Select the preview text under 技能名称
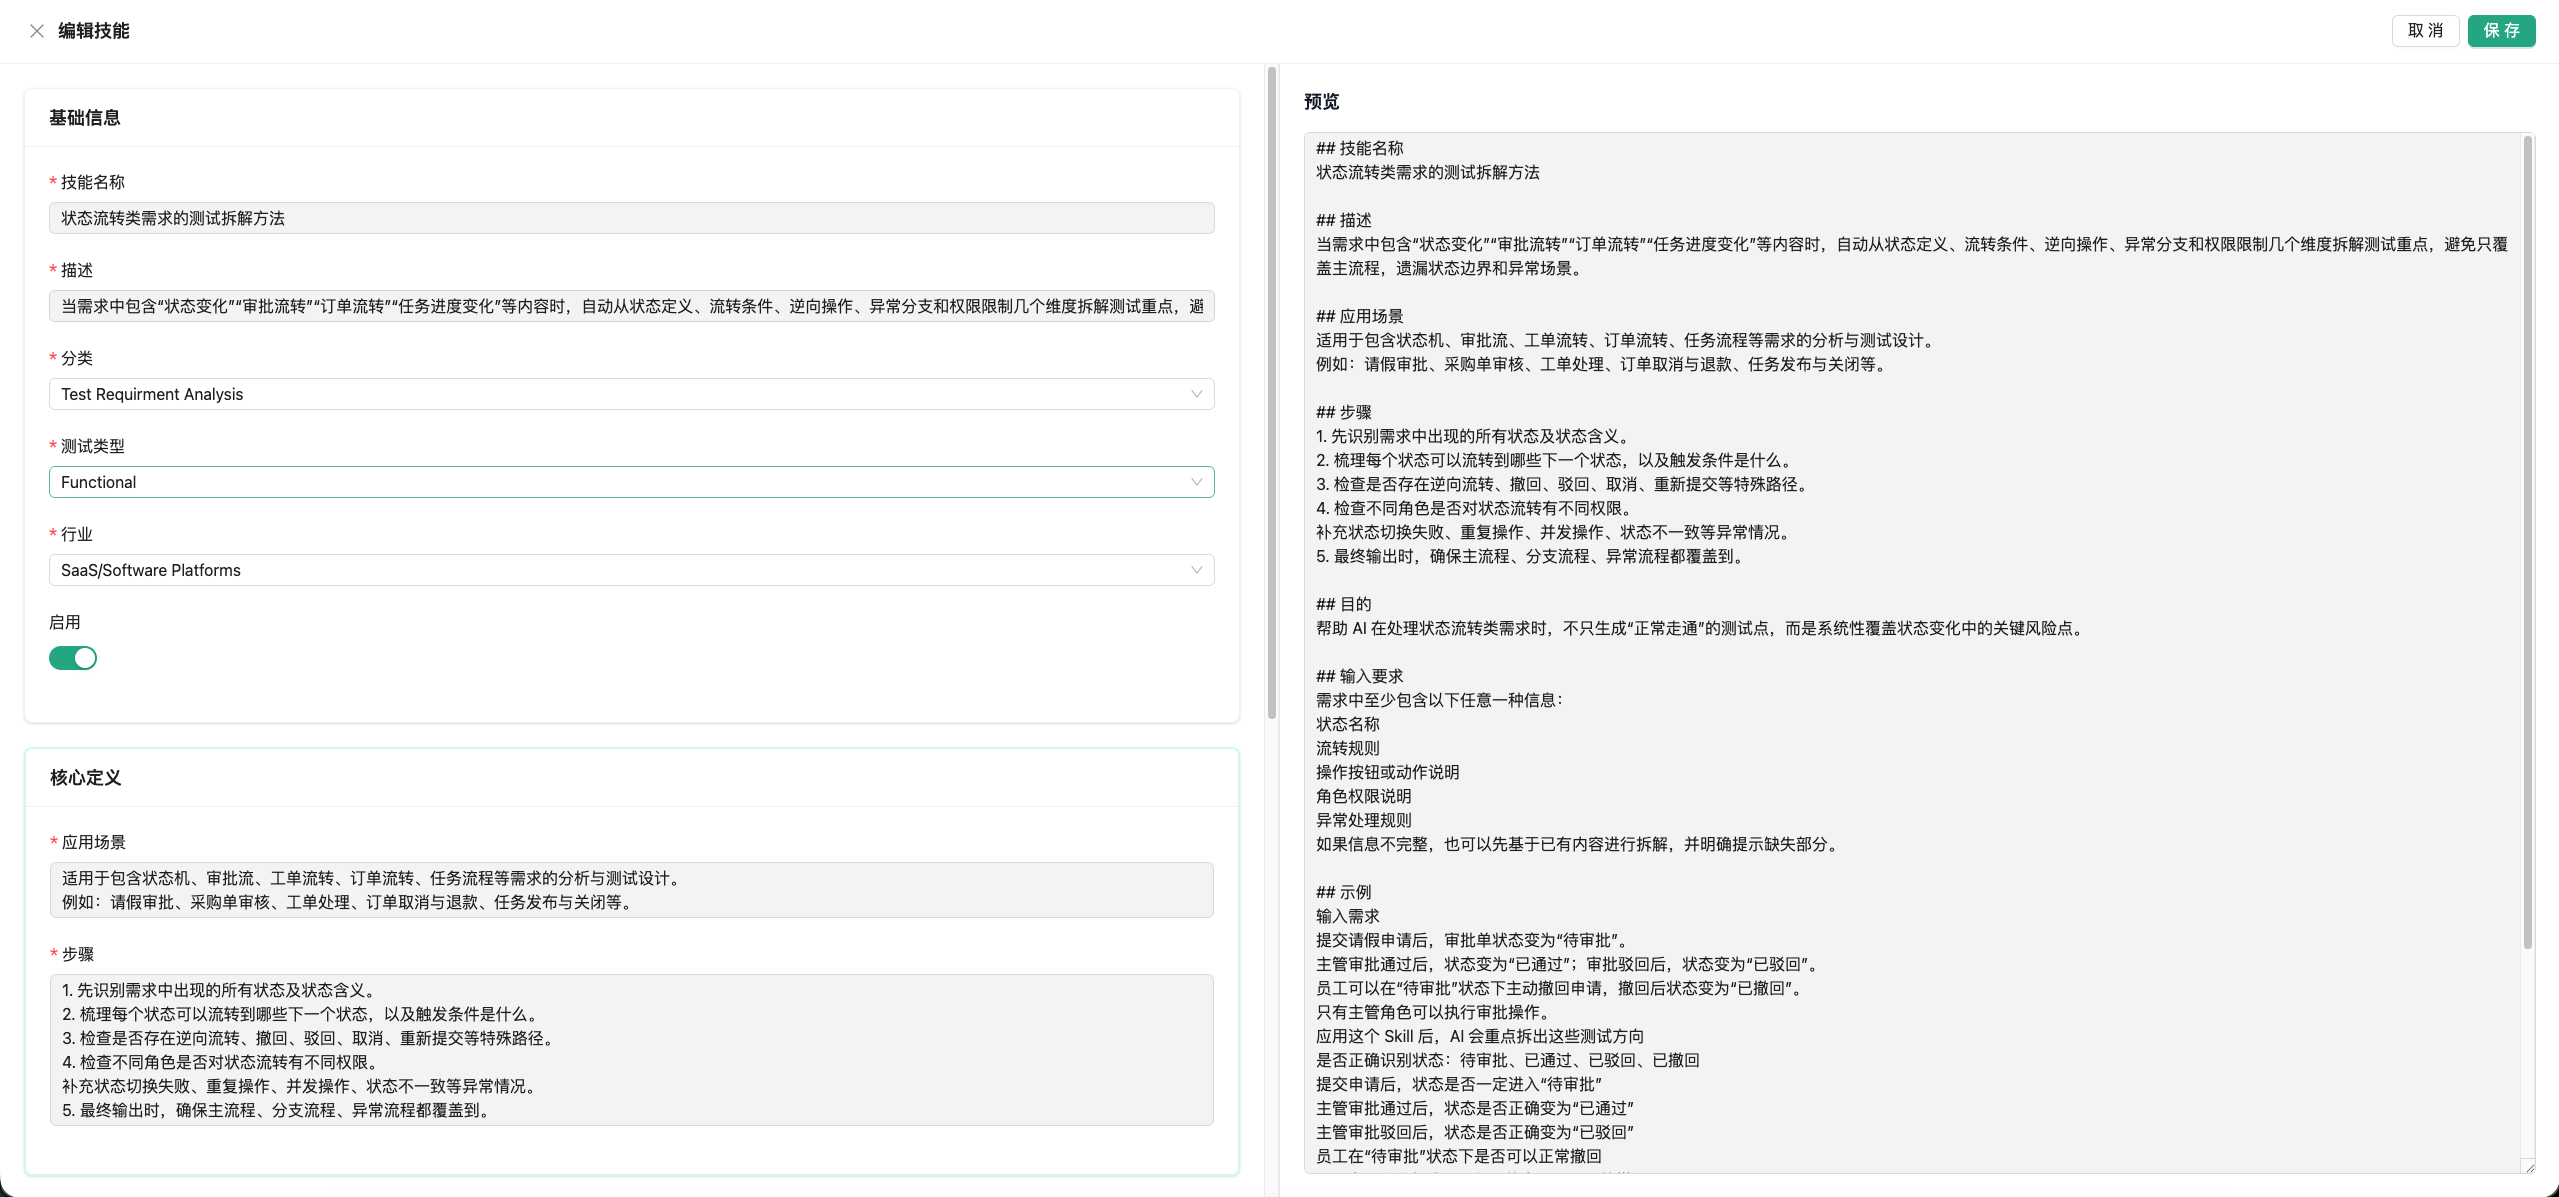The image size is (2559, 1197). pyautogui.click(x=1427, y=172)
